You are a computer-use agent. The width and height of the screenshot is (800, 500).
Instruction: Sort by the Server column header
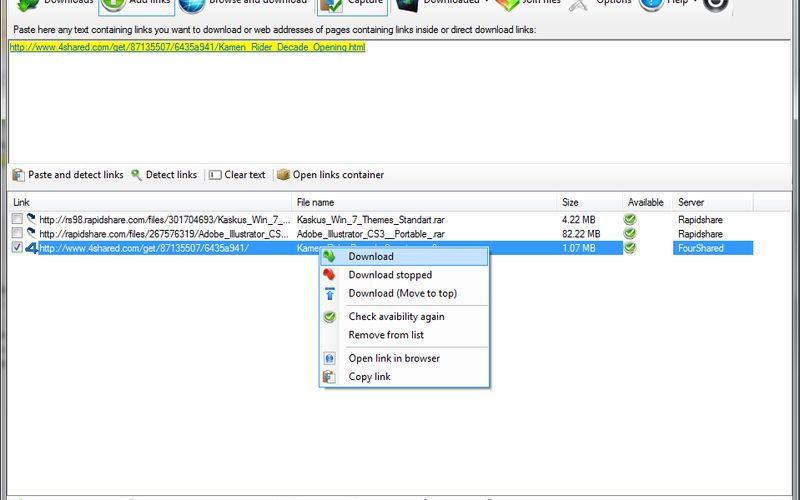point(713,203)
